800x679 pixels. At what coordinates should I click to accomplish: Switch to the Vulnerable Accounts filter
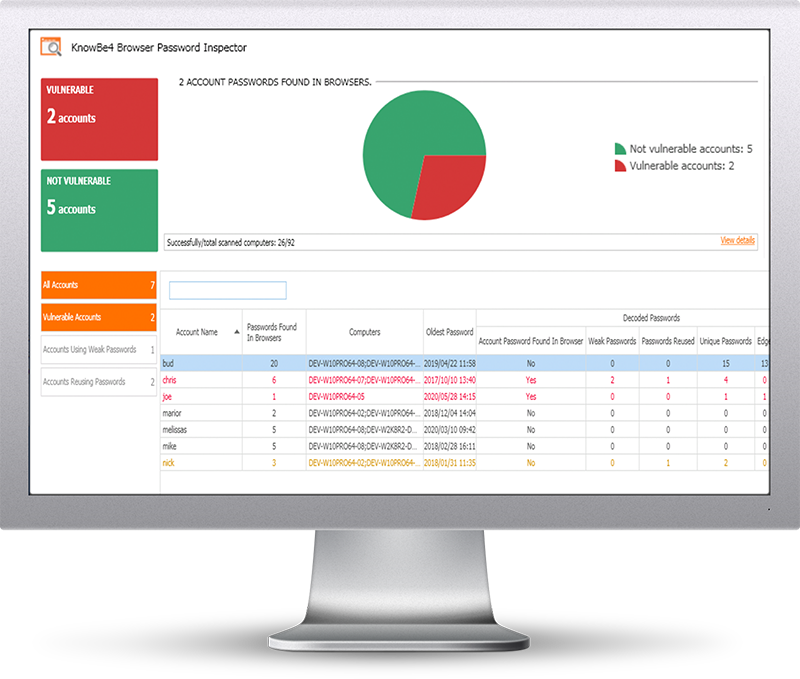click(x=98, y=317)
